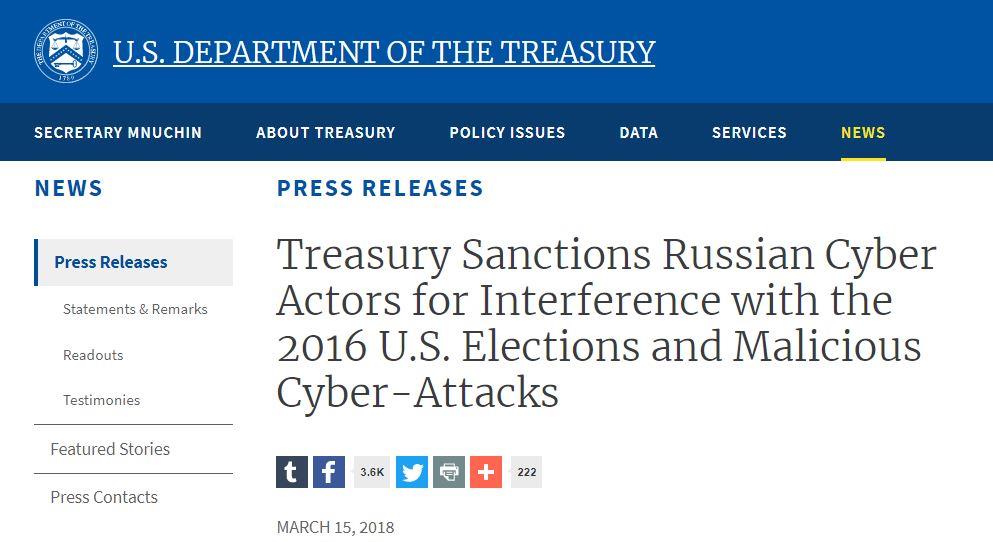Share article on Facebook

click(x=329, y=472)
